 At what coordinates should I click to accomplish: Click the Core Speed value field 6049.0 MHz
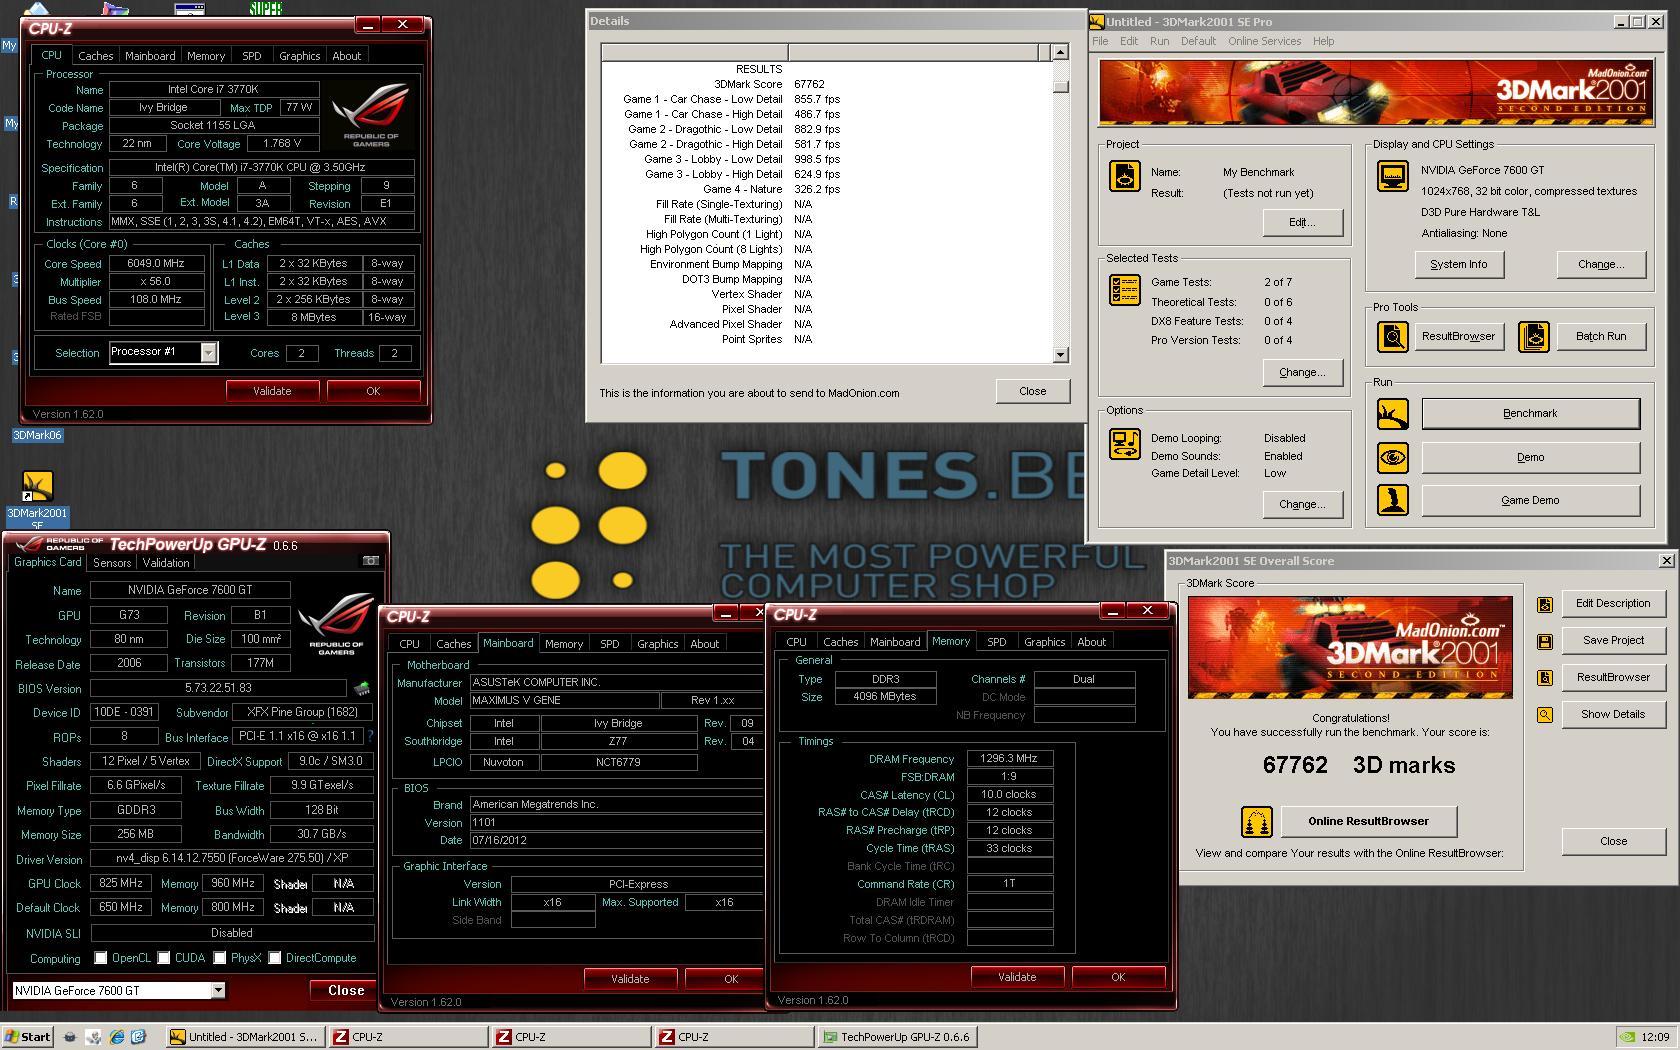pos(155,264)
